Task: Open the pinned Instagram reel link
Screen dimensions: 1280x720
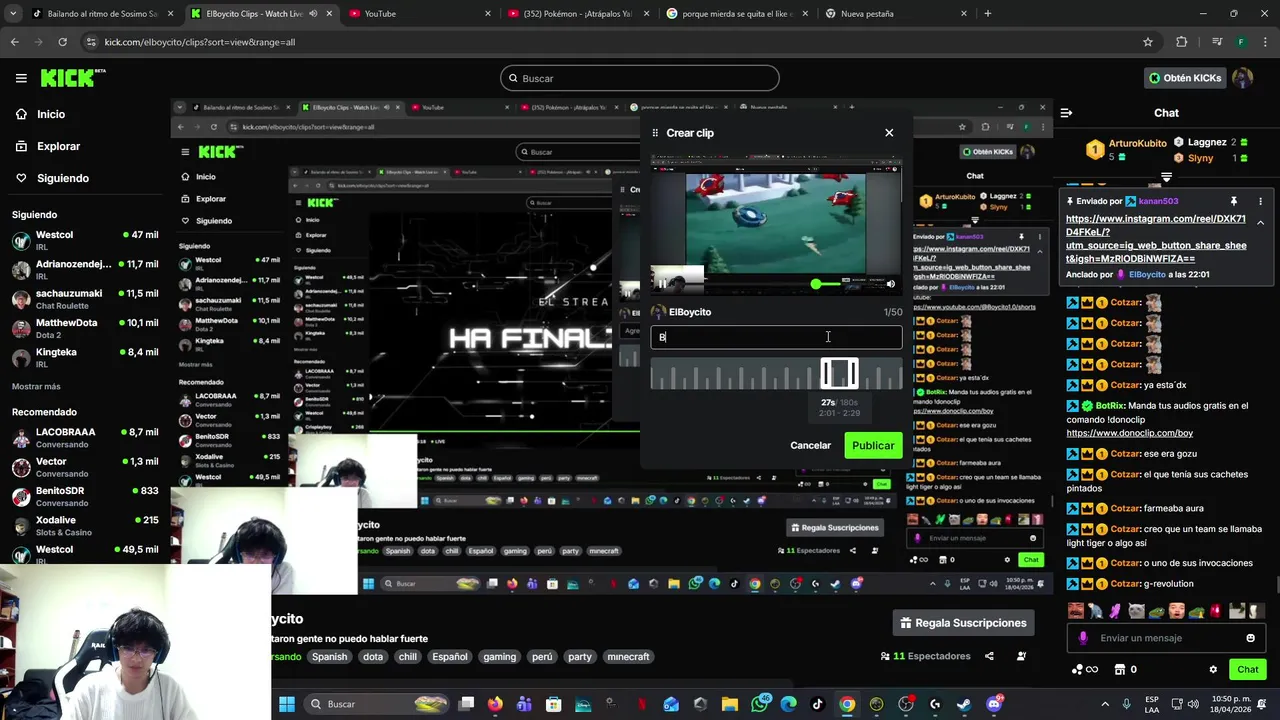Action: click(x=1156, y=239)
